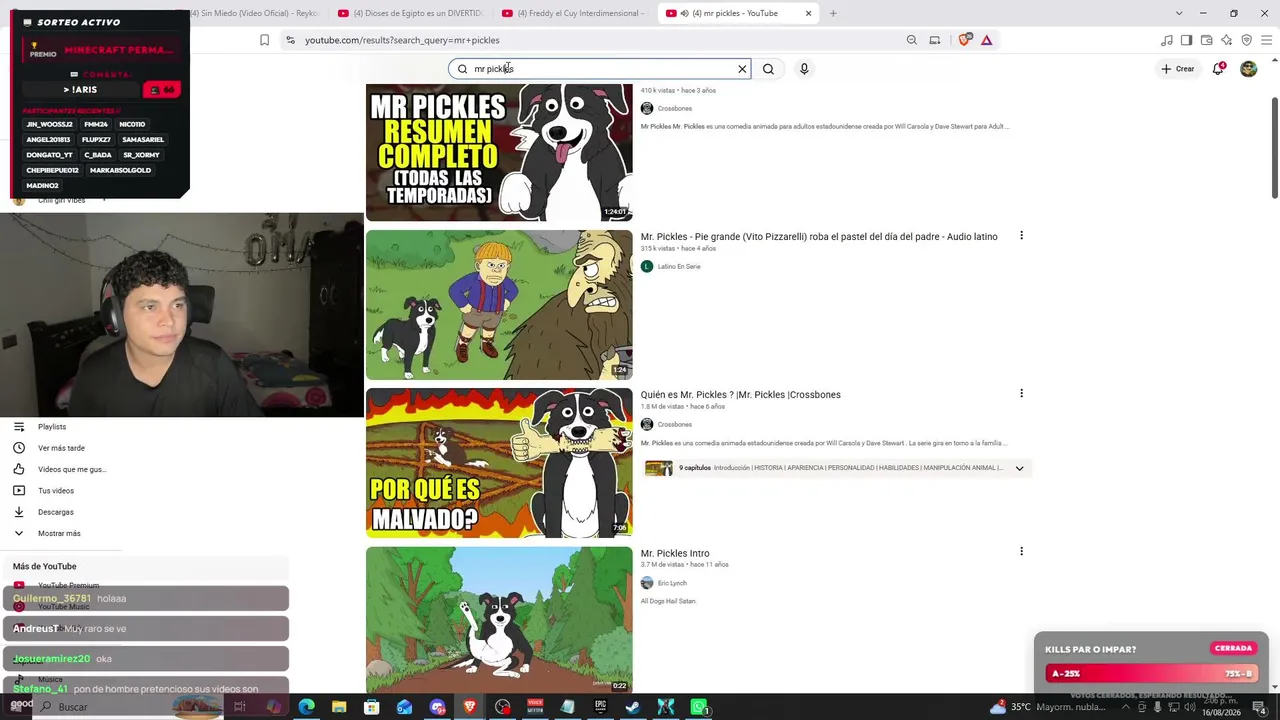Screen dimensions: 1280x720
Task: Click the Brave Shields lion icon
Action: (964, 40)
